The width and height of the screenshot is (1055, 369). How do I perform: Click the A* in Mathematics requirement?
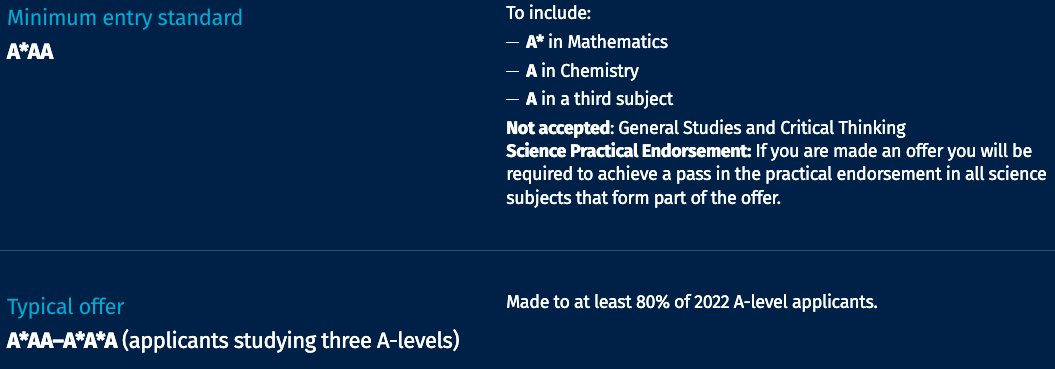point(597,42)
